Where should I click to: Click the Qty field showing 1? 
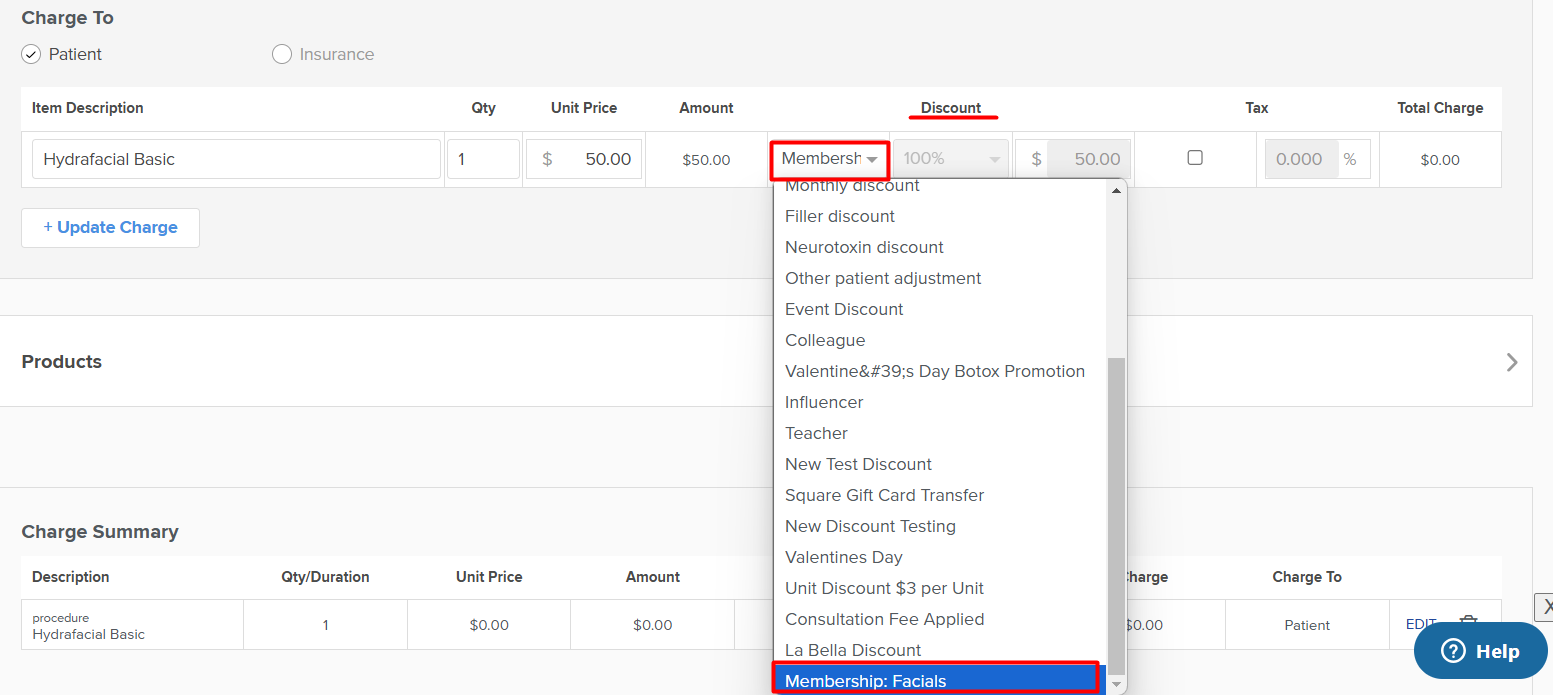[x=483, y=159]
